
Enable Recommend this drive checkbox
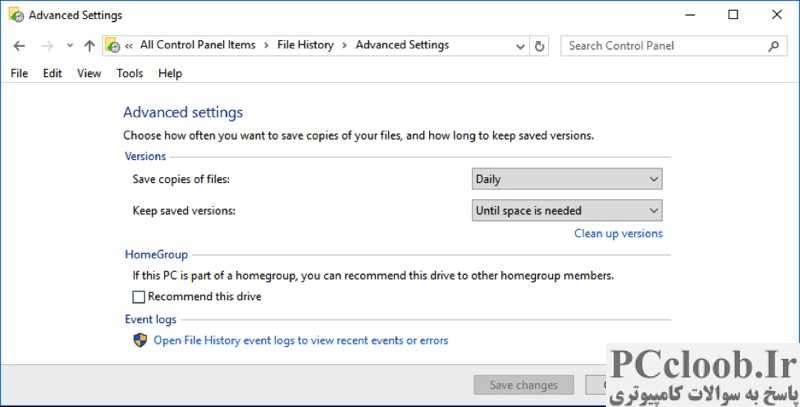coord(139,297)
